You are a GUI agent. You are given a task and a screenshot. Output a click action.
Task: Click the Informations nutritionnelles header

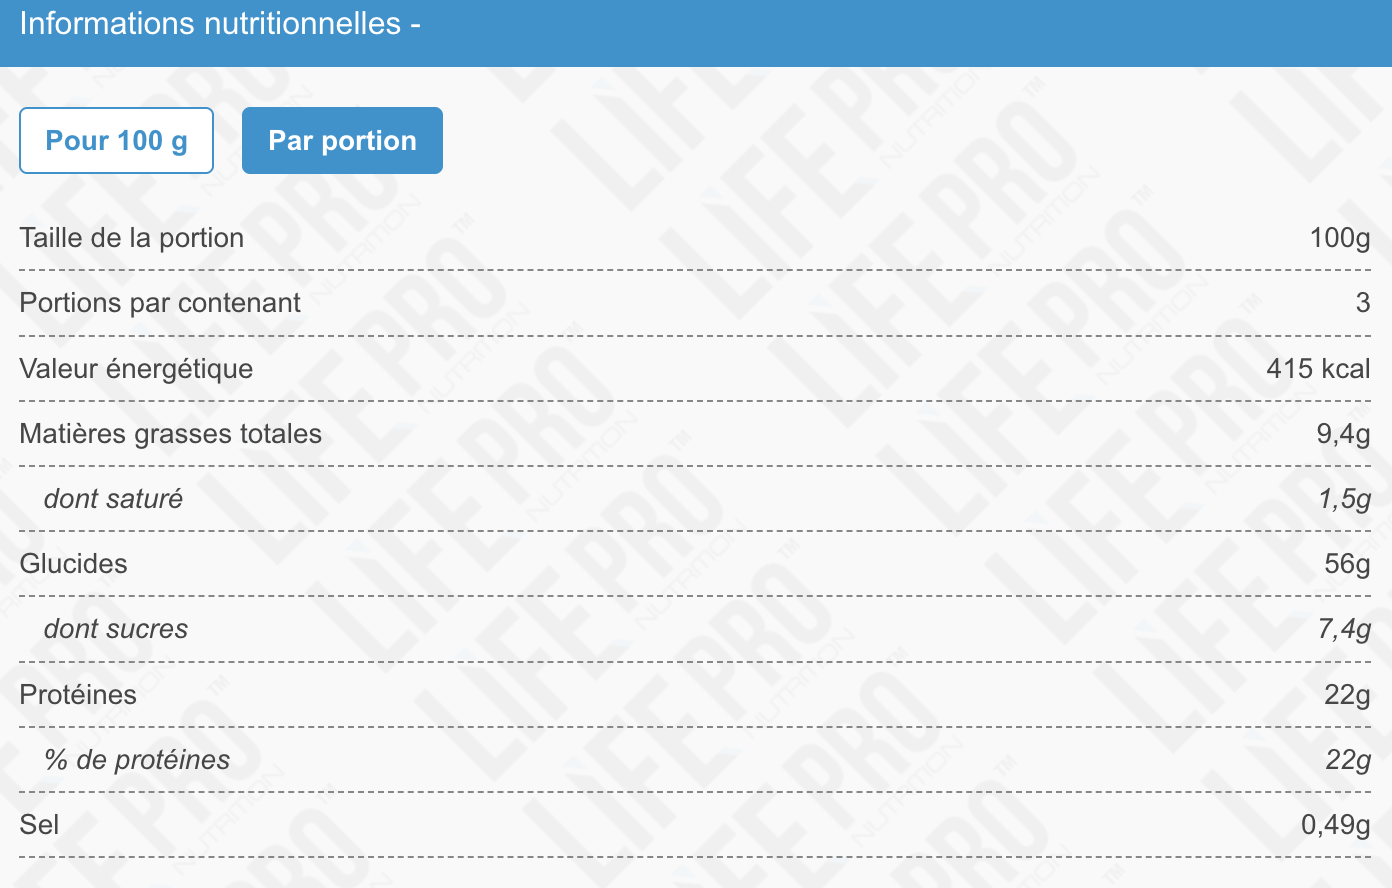pyautogui.click(x=220, y=24)
